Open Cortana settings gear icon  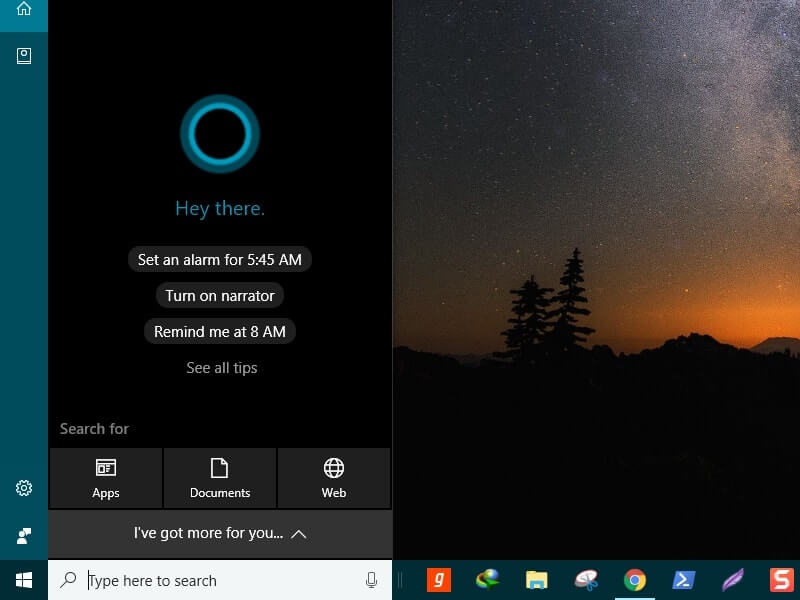(23, 488)
